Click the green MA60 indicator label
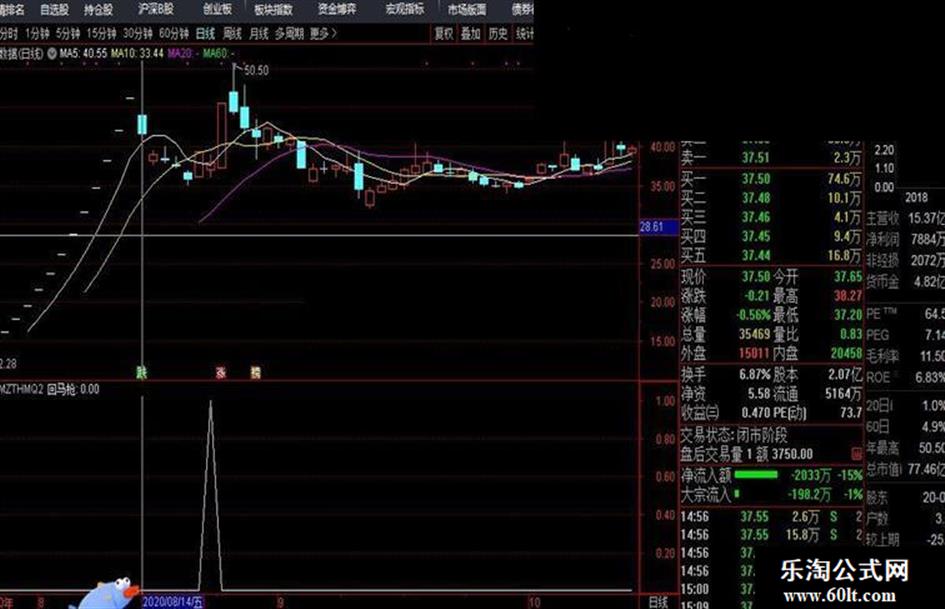 click(218, 54)
